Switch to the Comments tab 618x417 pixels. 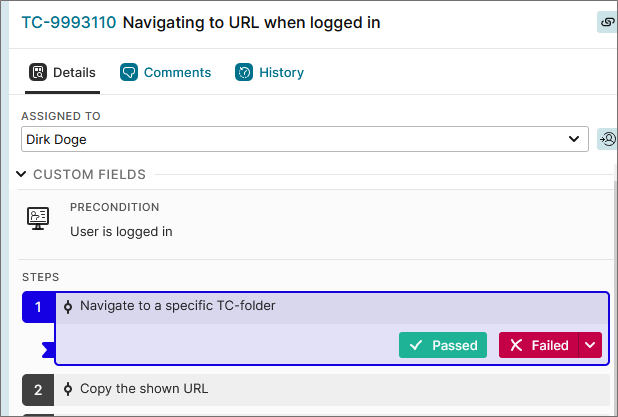[166, 73]
